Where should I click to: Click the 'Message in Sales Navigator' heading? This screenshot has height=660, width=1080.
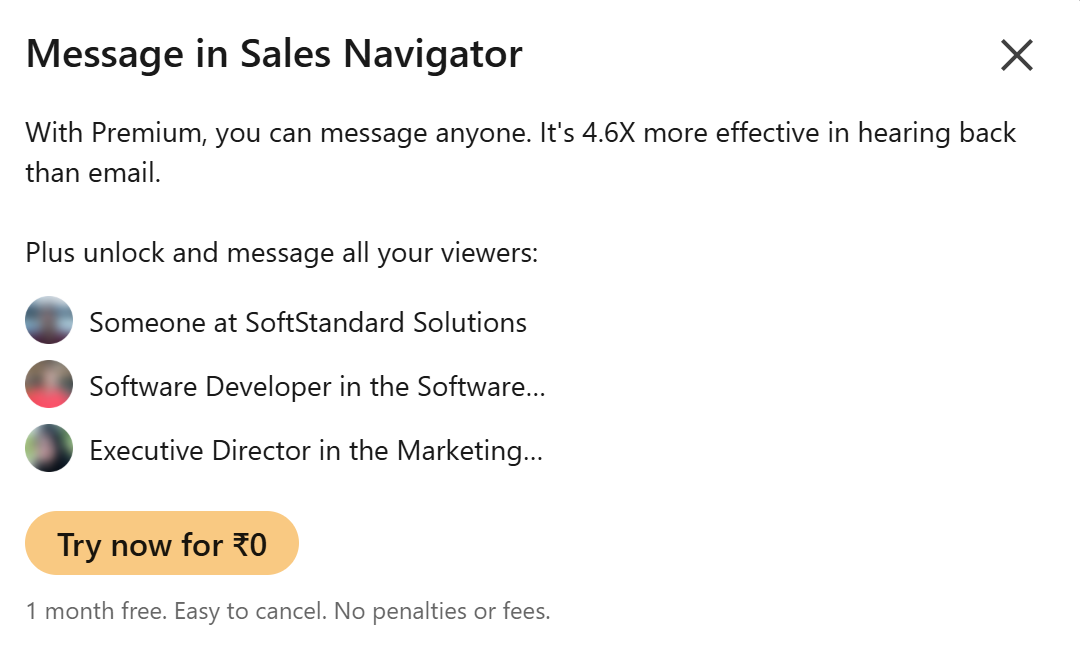click(x=274, y=54)
